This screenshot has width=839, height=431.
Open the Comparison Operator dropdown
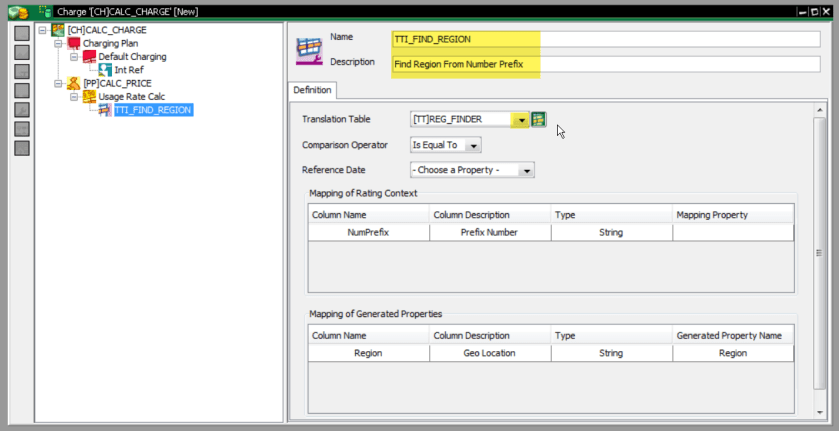click(x=474, y=146)
